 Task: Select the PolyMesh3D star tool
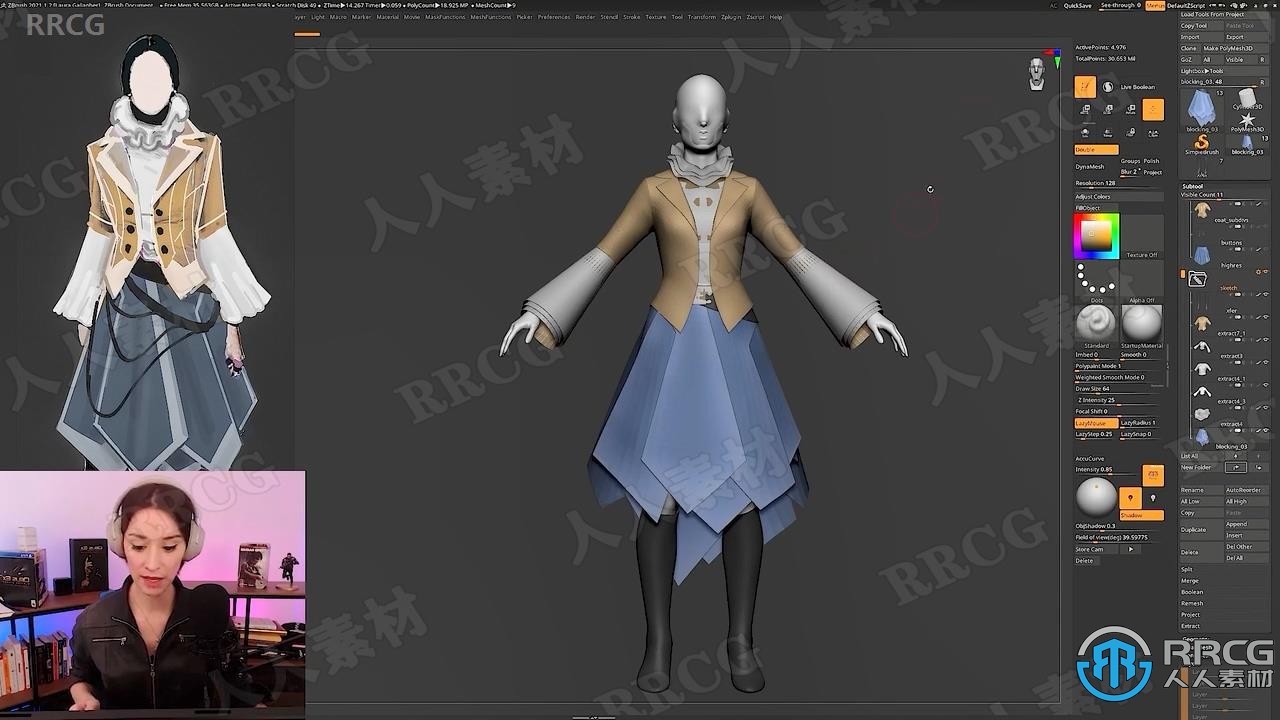(1247, 122)
